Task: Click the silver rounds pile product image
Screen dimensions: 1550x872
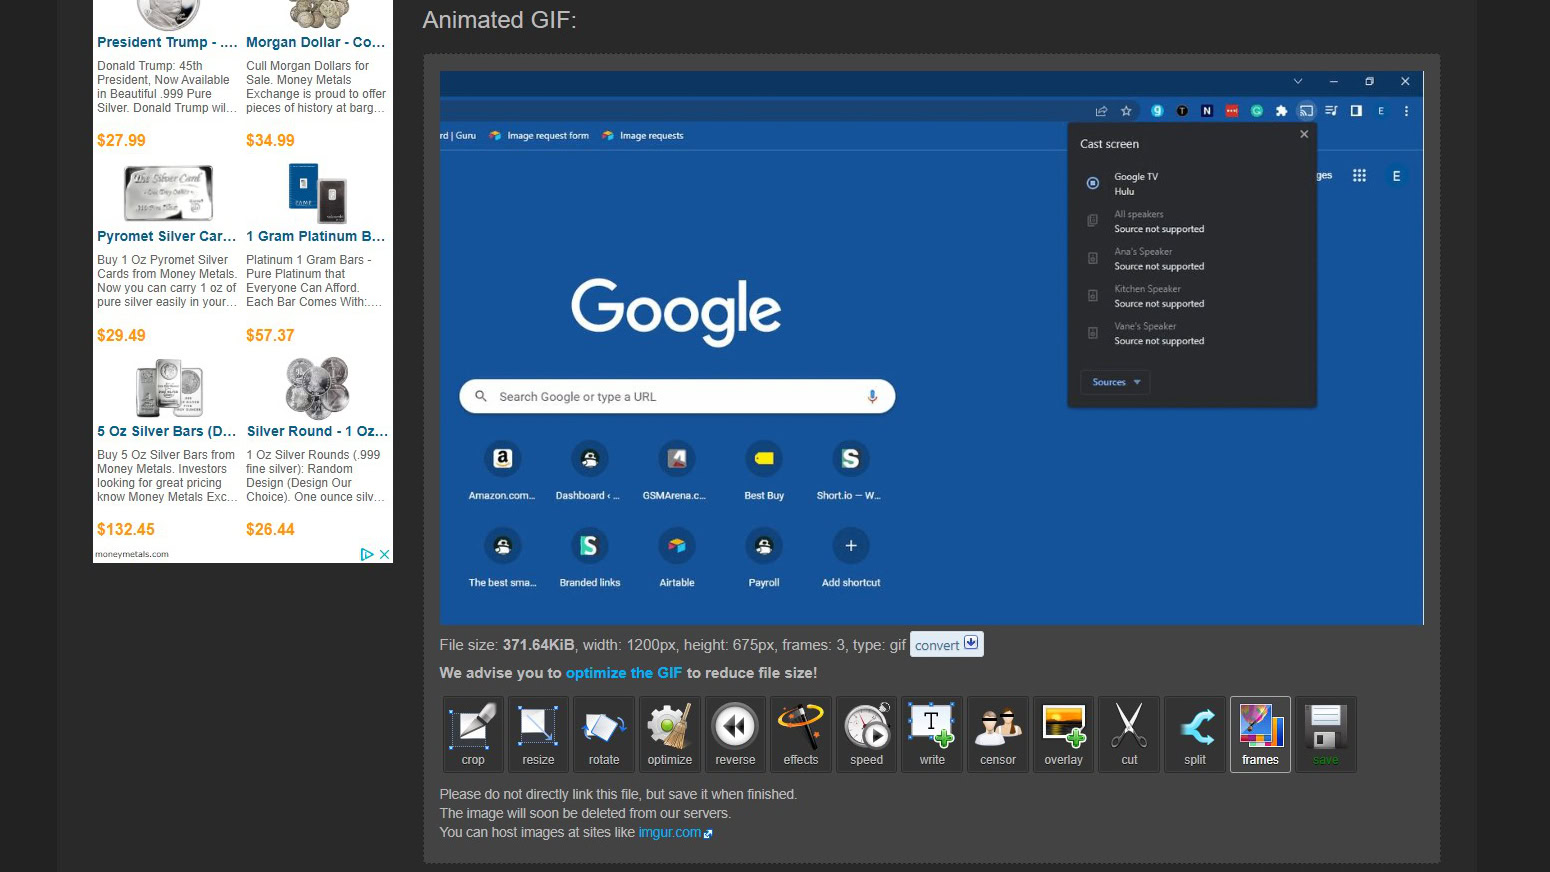Action: (317, 387)
